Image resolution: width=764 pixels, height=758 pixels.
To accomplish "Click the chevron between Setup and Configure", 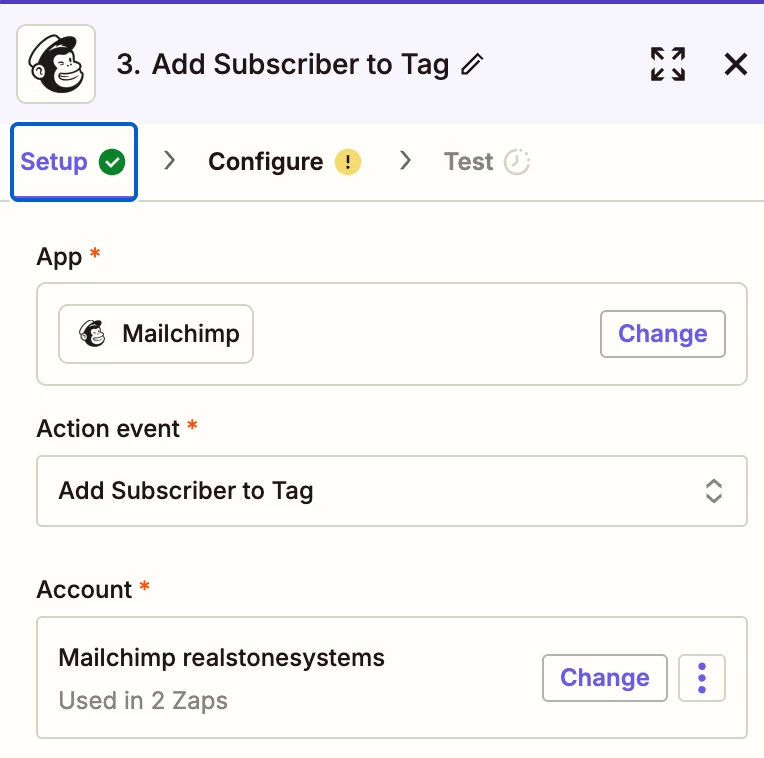I will (170, 161).
